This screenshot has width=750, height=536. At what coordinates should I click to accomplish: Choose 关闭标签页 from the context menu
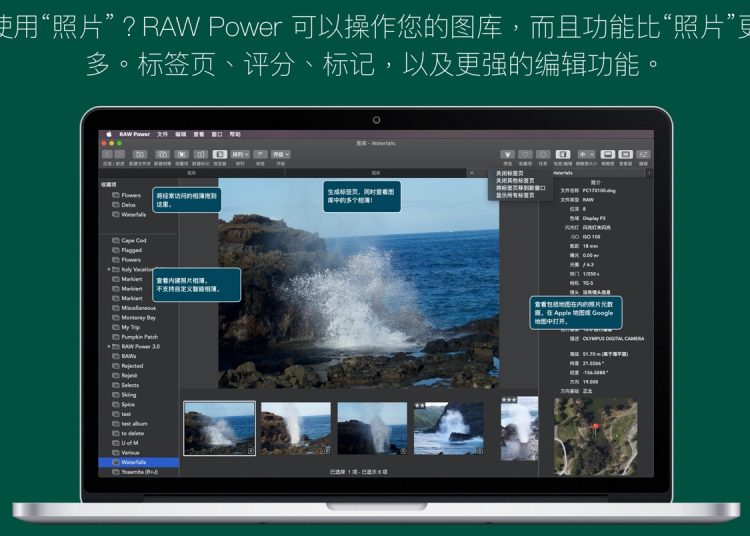(x=510, y=173)
